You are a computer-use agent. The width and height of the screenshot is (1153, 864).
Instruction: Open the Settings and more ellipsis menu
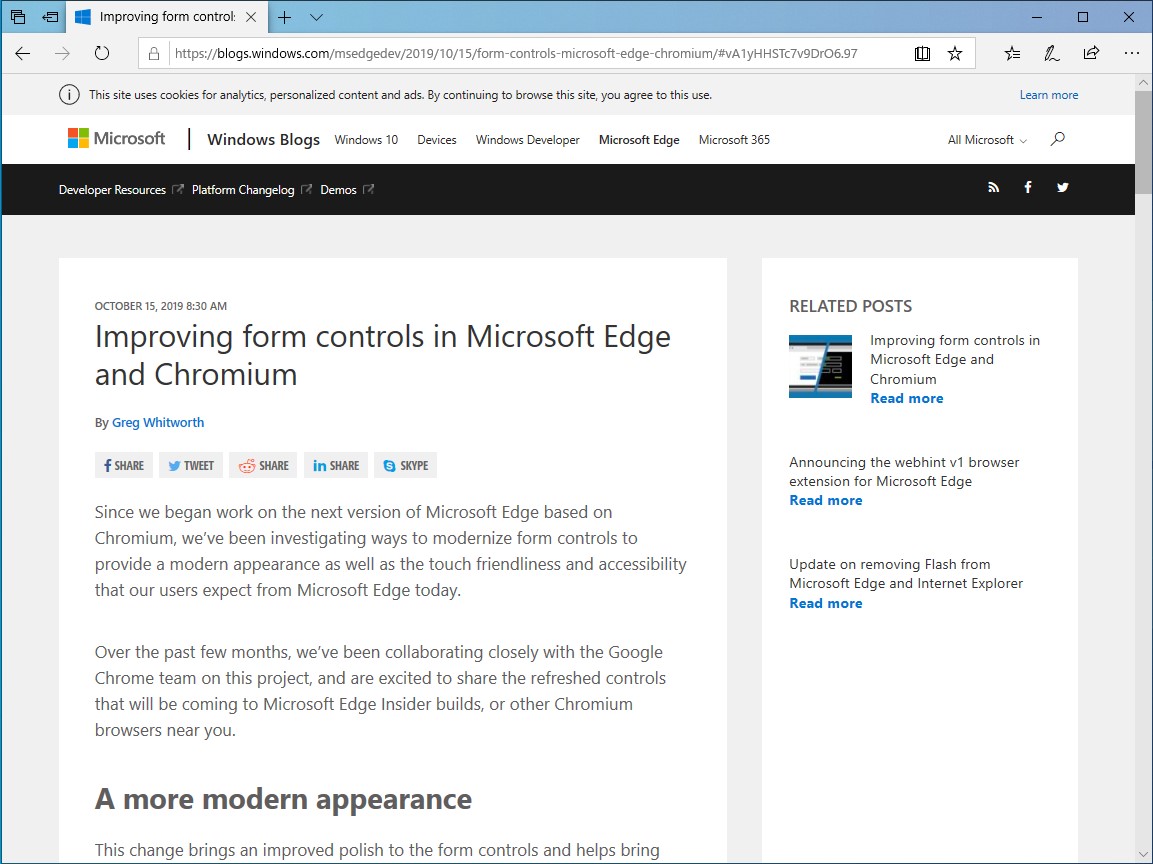[1131, 53]
